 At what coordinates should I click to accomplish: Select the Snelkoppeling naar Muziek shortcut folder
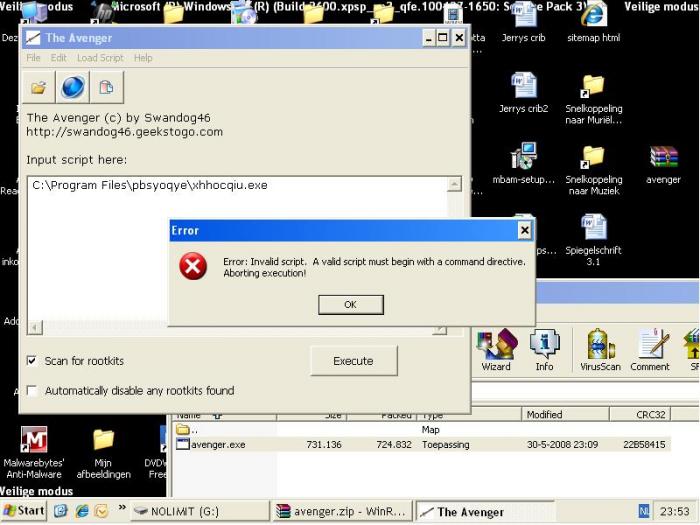(x=593, y=171)
